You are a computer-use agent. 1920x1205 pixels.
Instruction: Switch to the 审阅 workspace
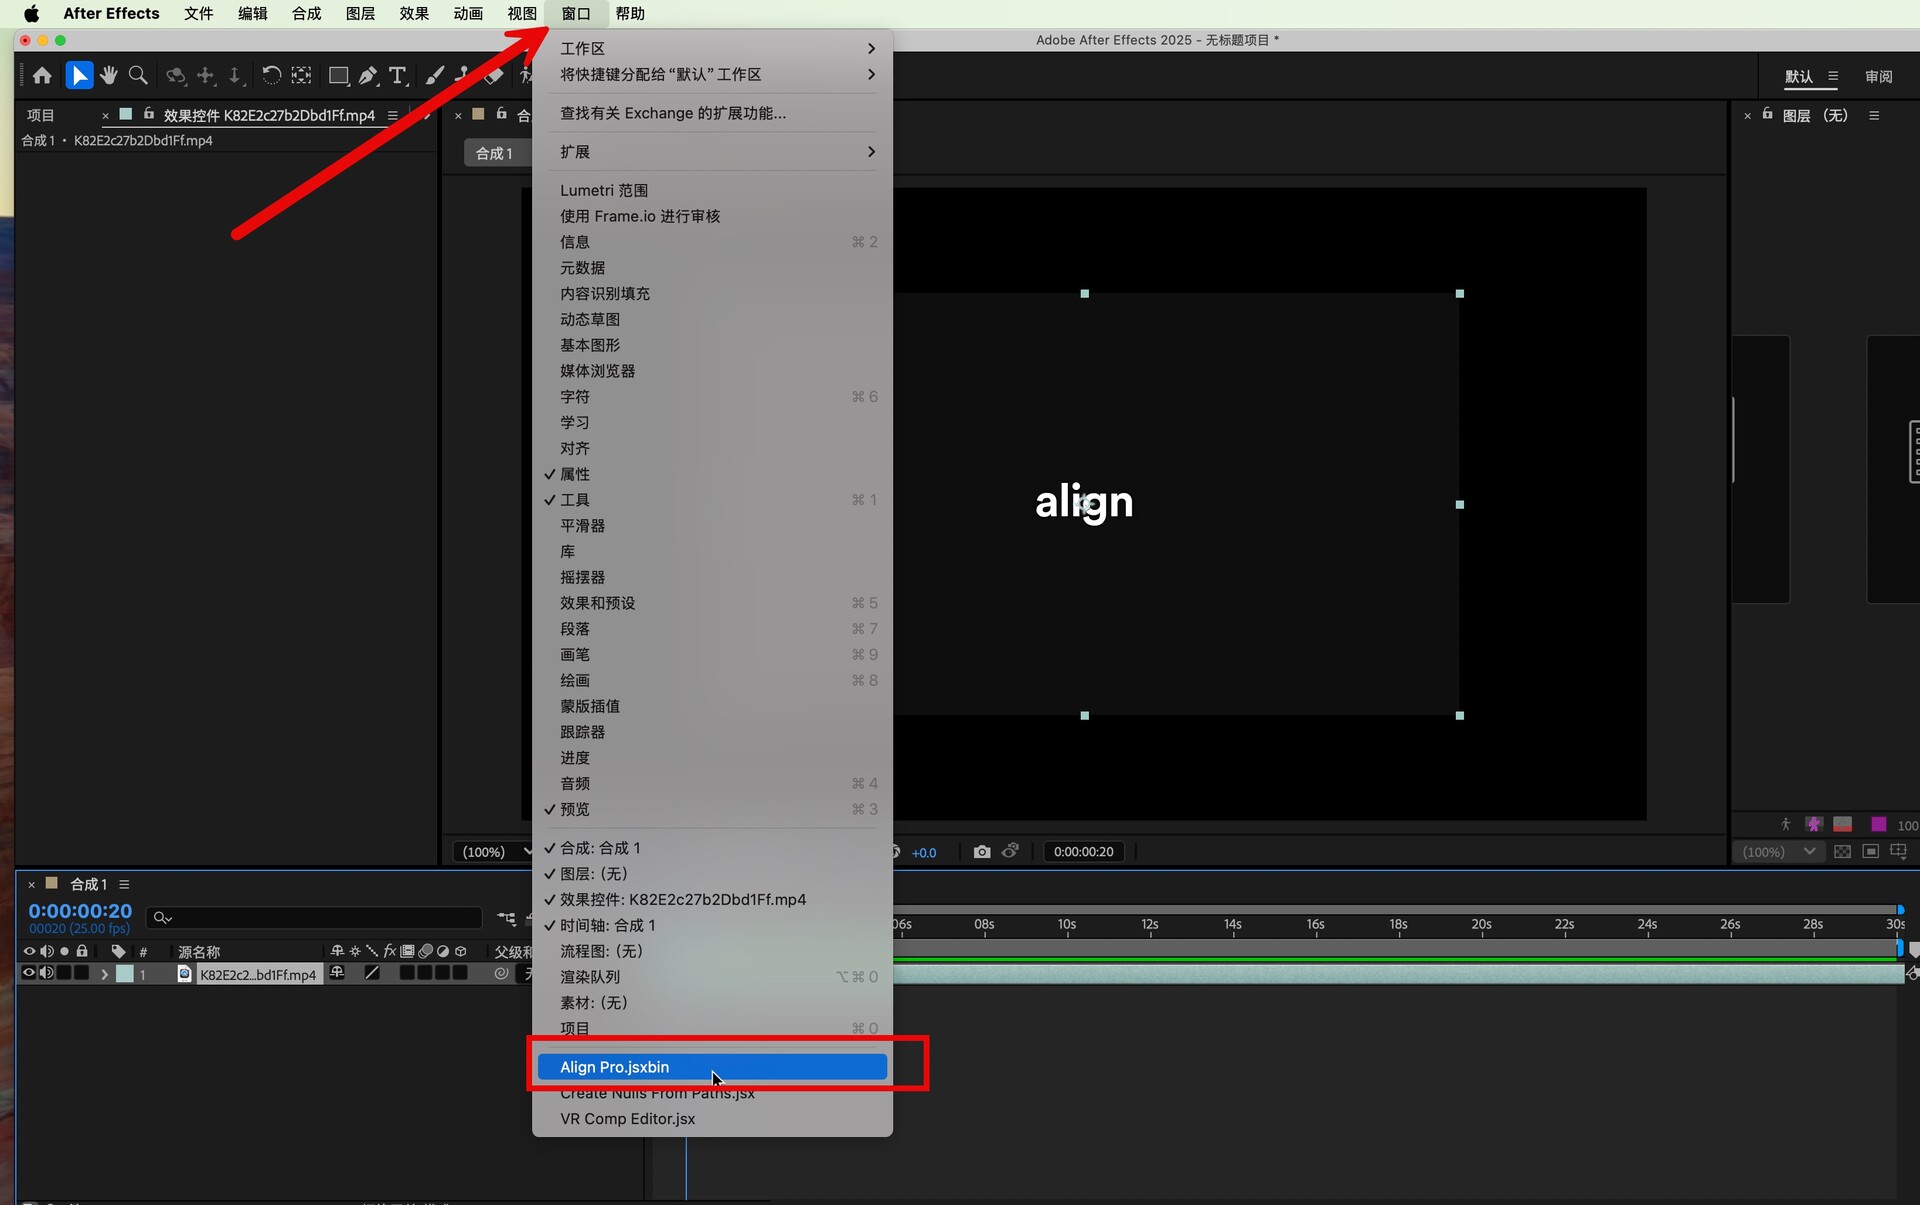tap(1877, 76)
